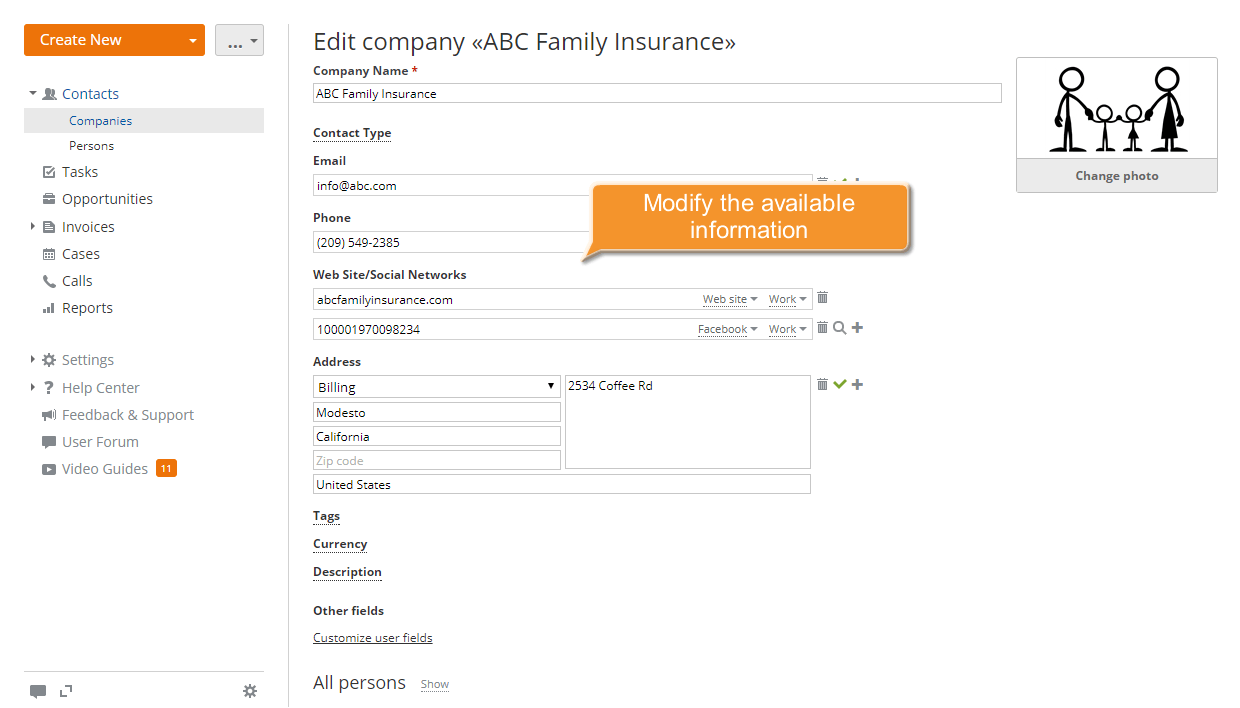The image size is (1240, 708).
Task: Open the gear icon in sidebar footer
Action: coord(250,691)
